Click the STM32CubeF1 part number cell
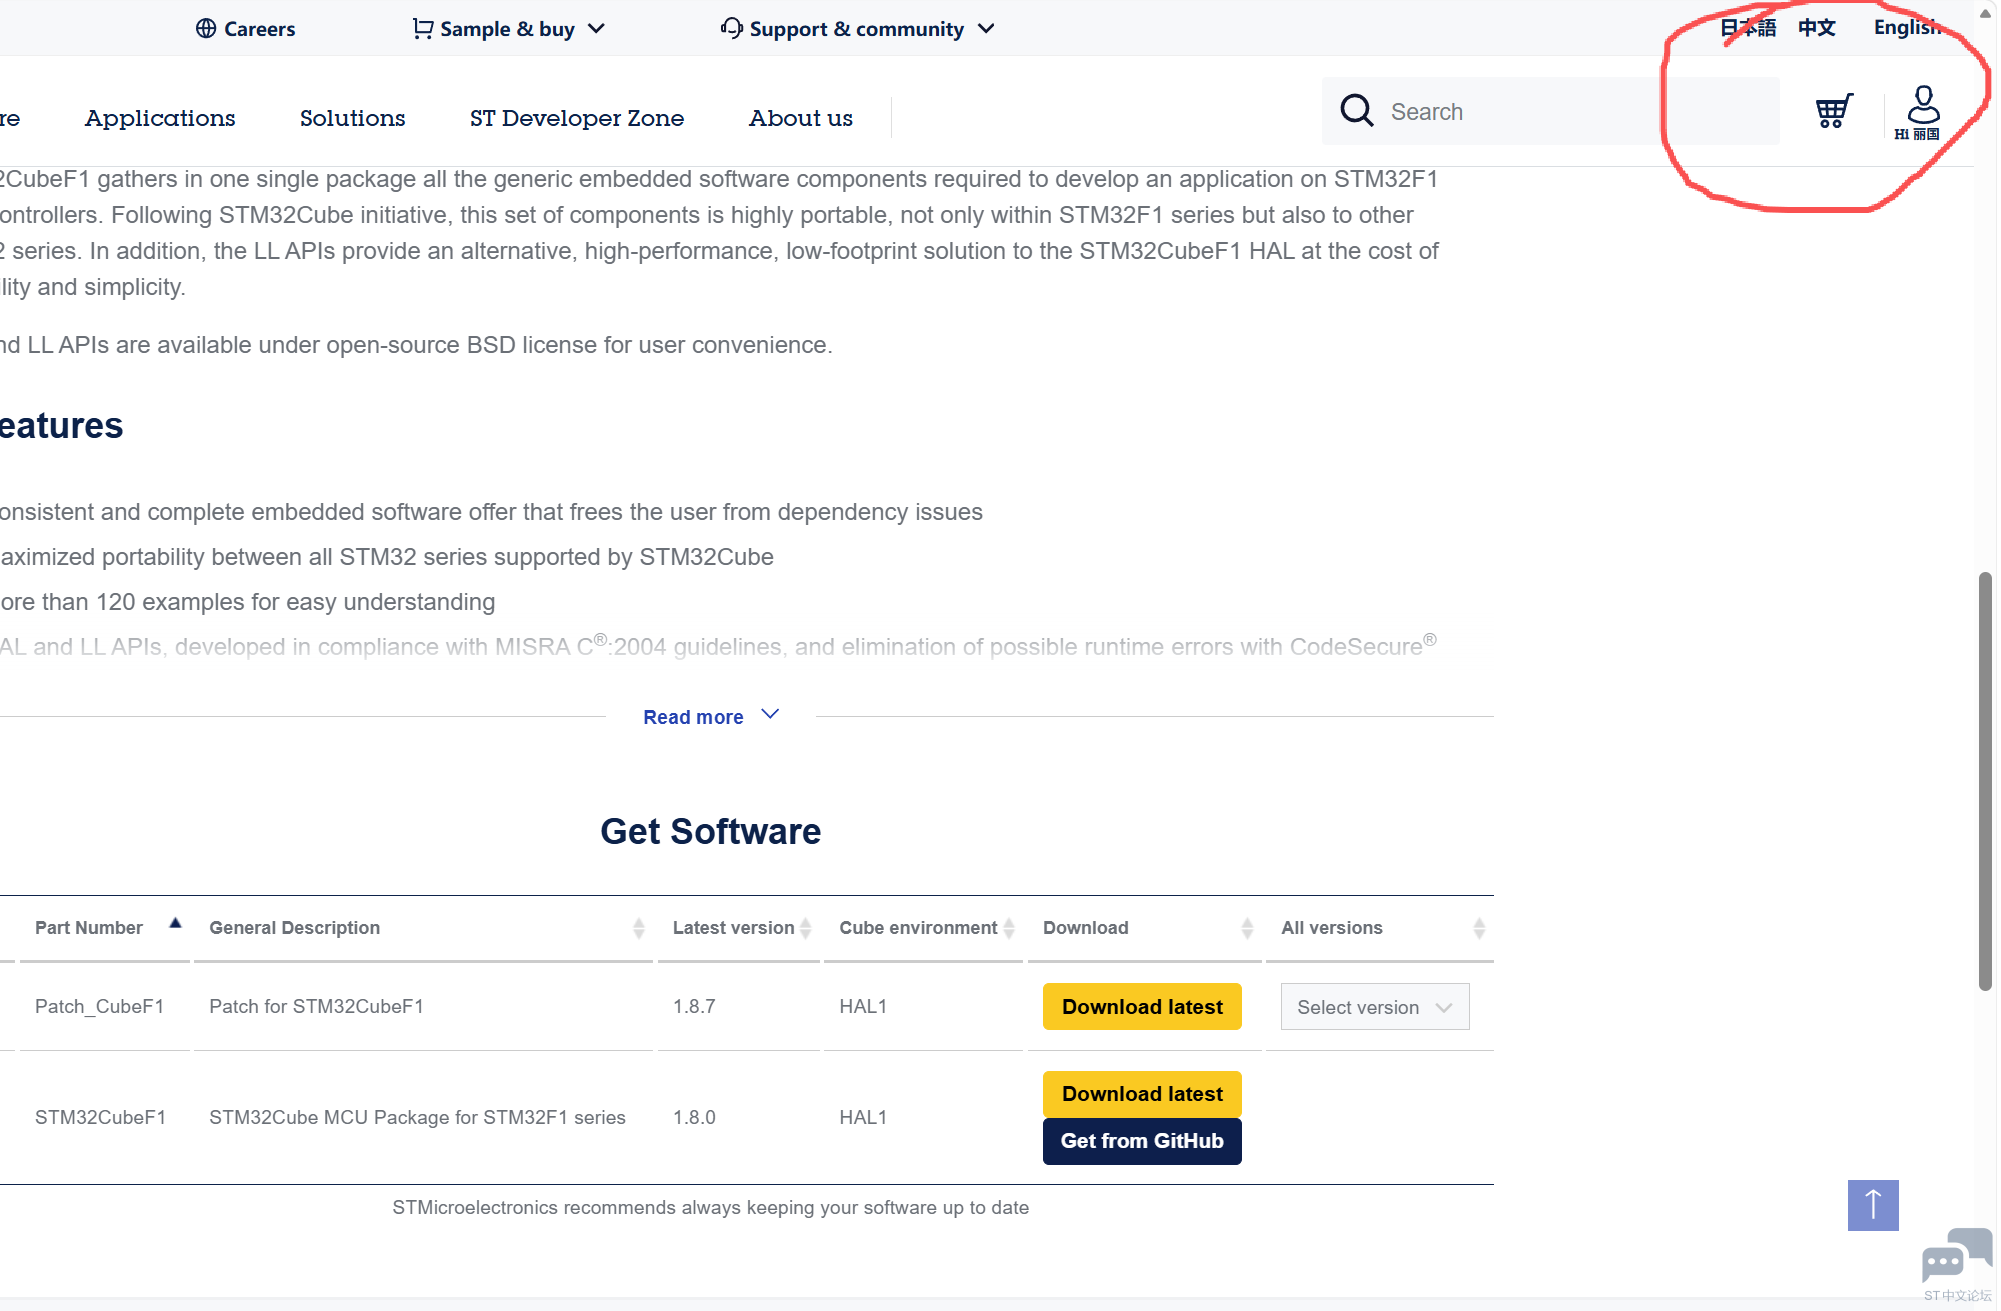This screenshot has height=1311, width=2001. pos(100,1117)
